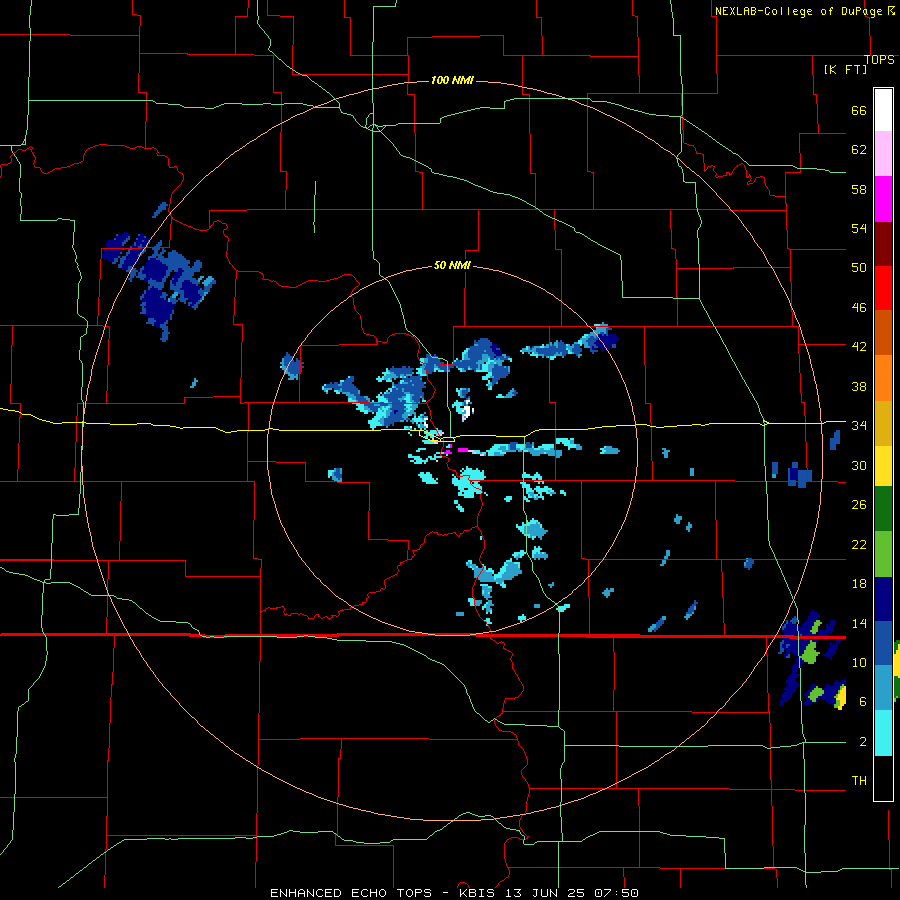Click the 62 legend value
This screenshot has width=900, height=900.
(859, 150)
